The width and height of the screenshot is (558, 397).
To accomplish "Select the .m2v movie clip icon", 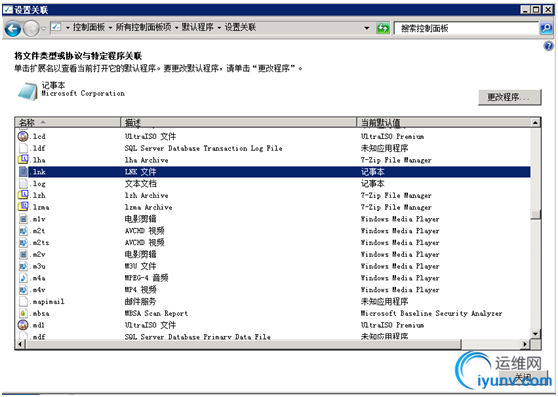I will click(x=23, y=254).
